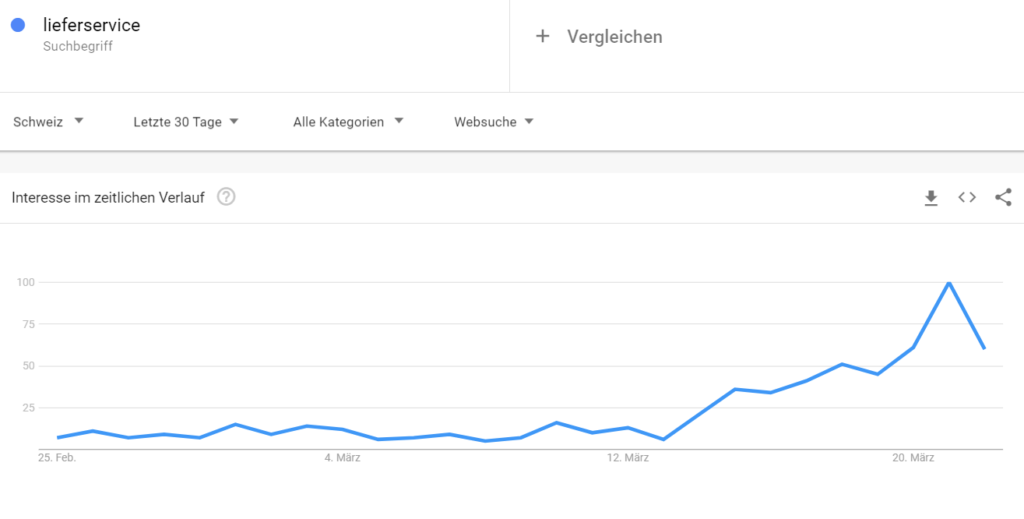
Task: Click the Interesse im zeitlichen Verlauf heading
Action: [108, 198]
